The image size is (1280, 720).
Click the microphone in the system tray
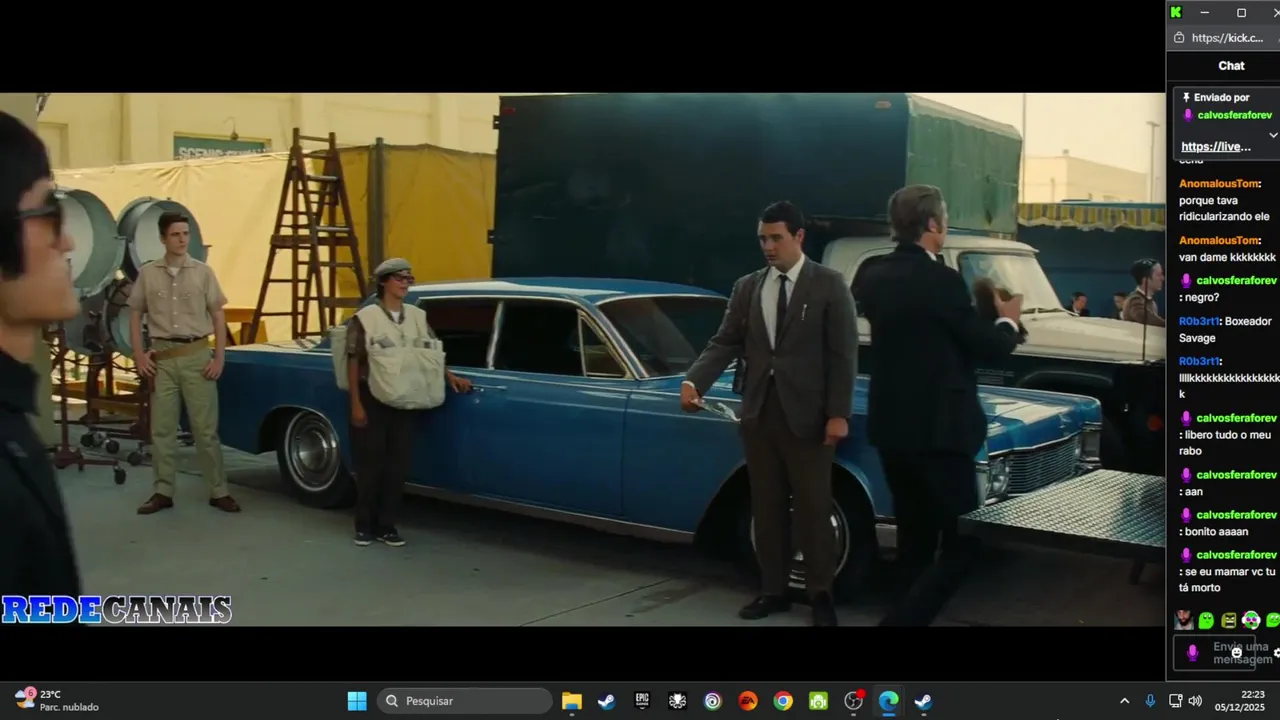point(1150,701)
